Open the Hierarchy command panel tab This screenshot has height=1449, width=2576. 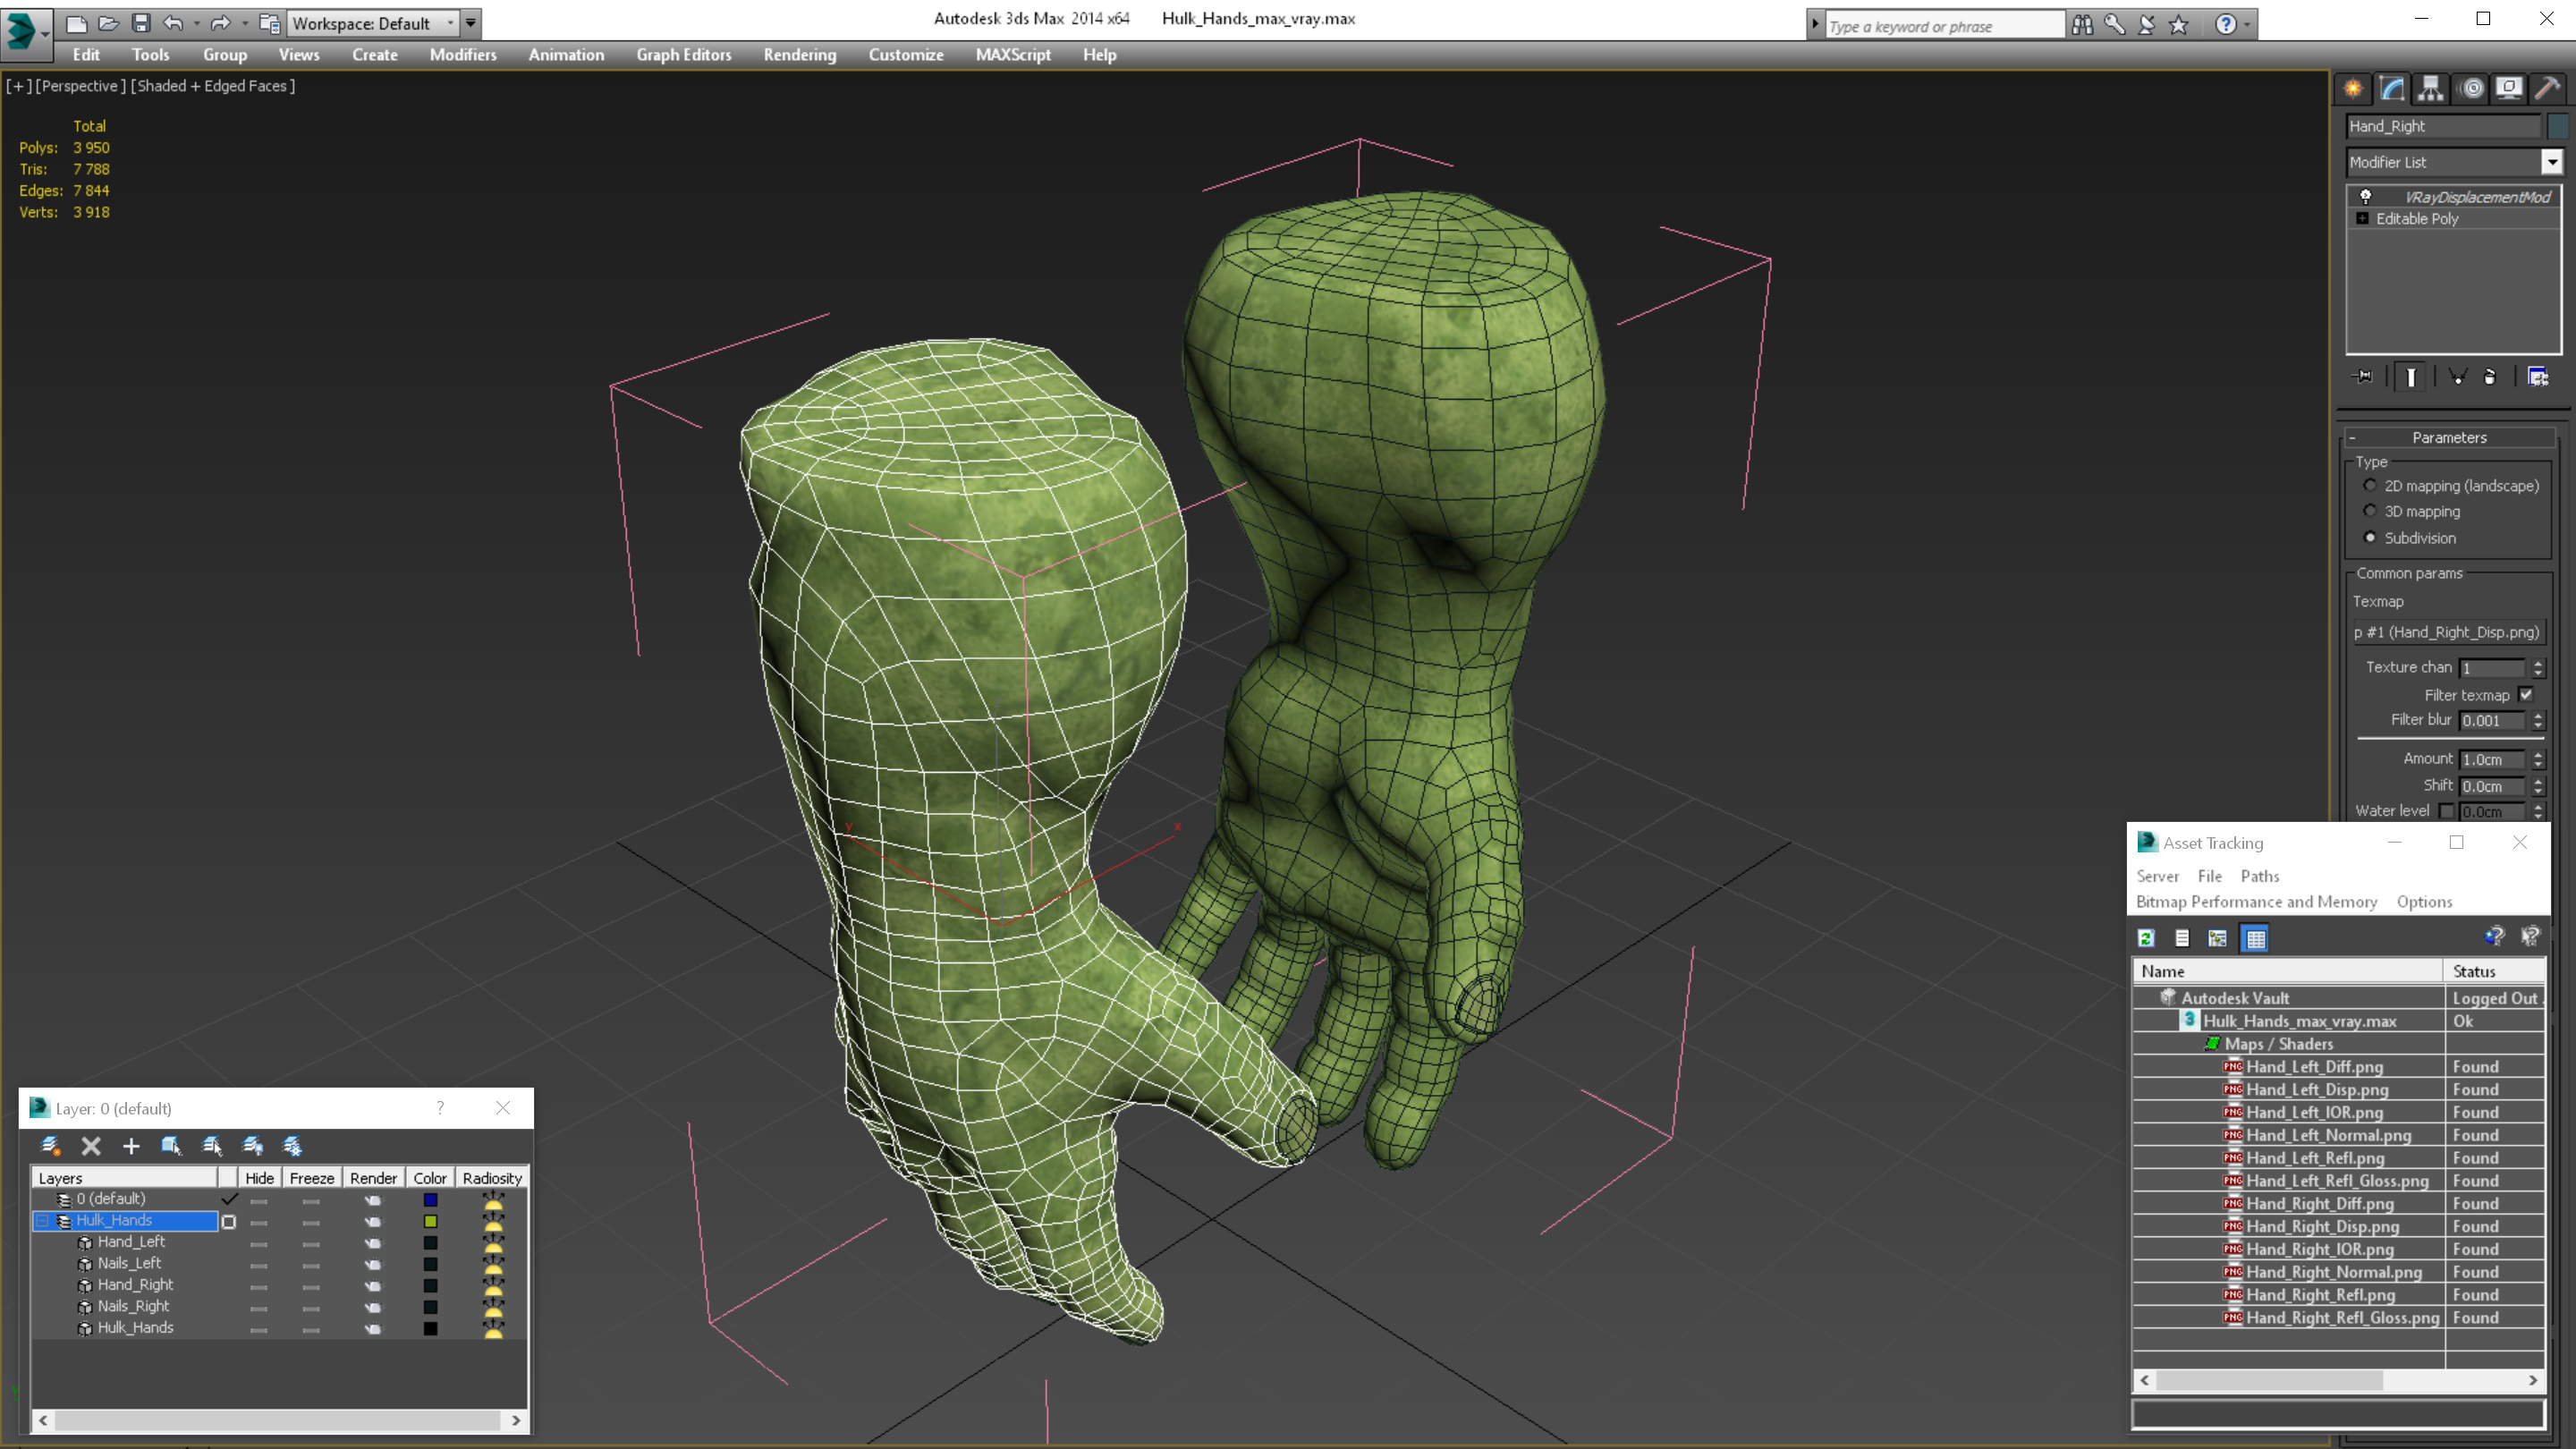(x=2431, y=88)
